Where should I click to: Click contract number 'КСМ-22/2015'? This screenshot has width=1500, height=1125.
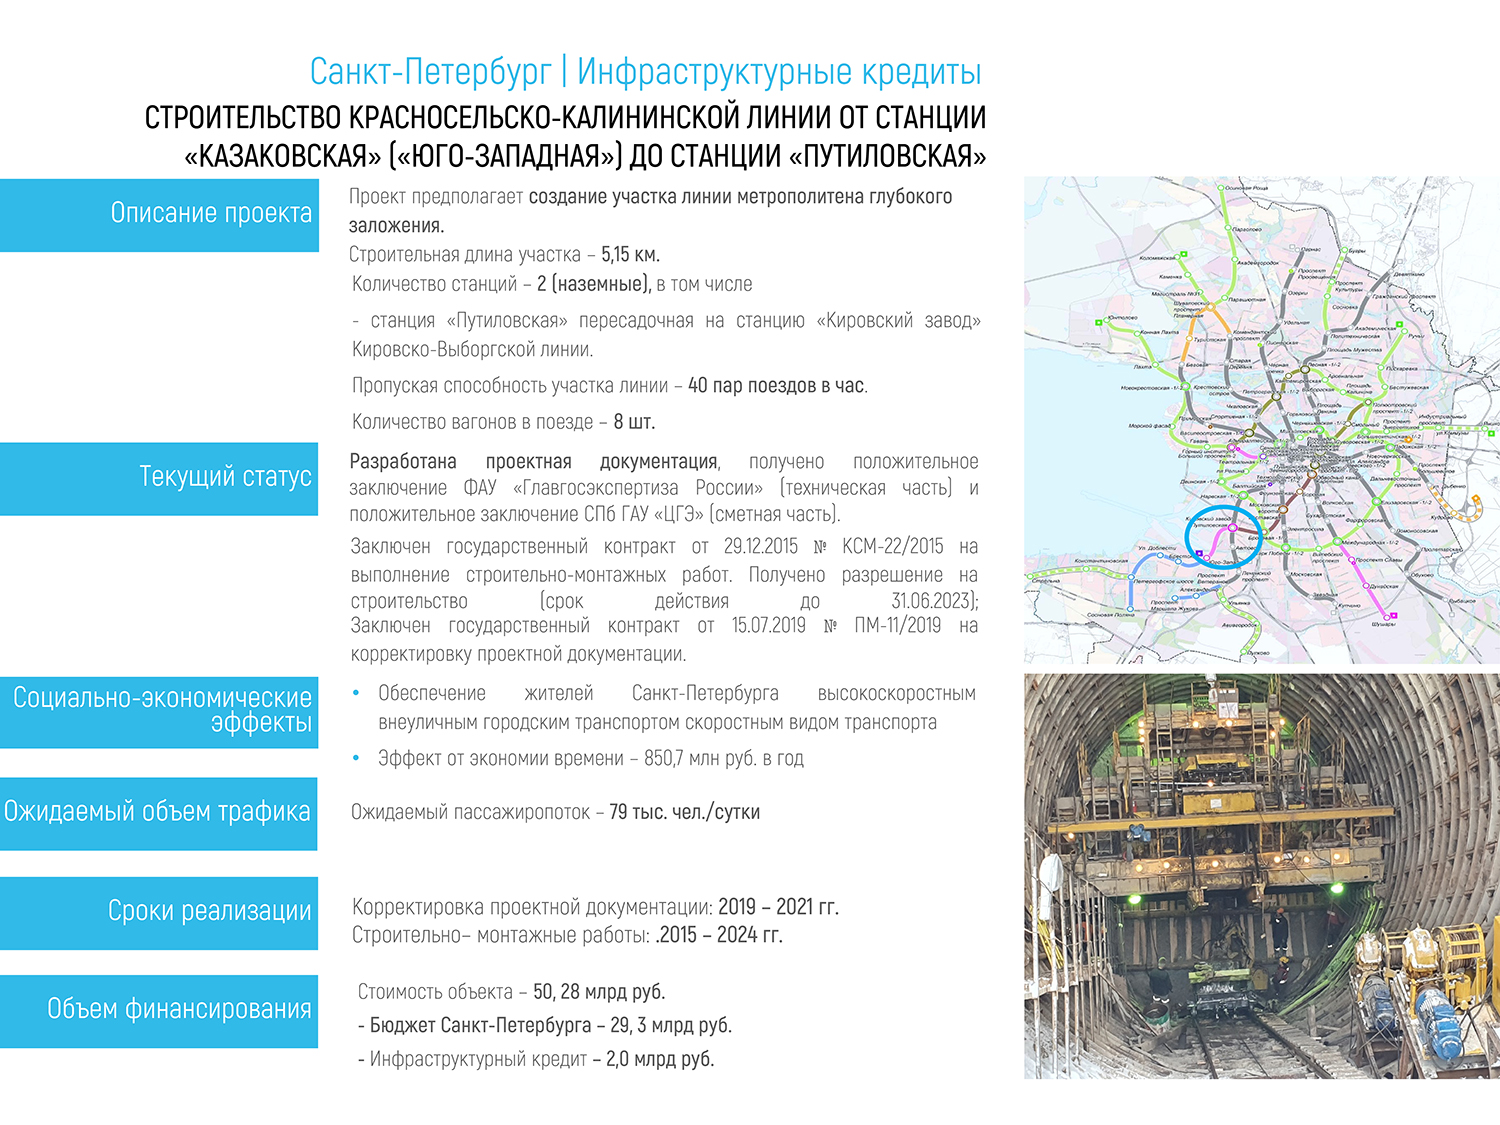tap(893, 546)
